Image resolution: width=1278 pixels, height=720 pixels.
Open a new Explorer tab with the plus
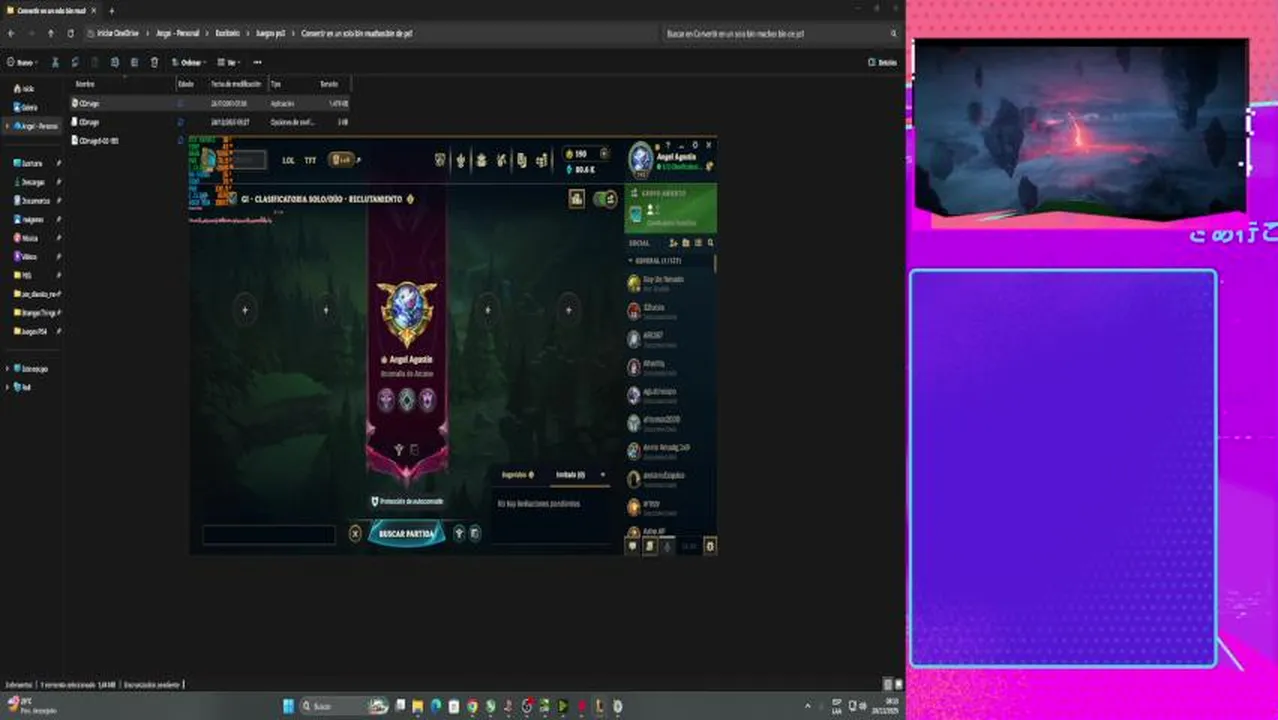[111, 10]
